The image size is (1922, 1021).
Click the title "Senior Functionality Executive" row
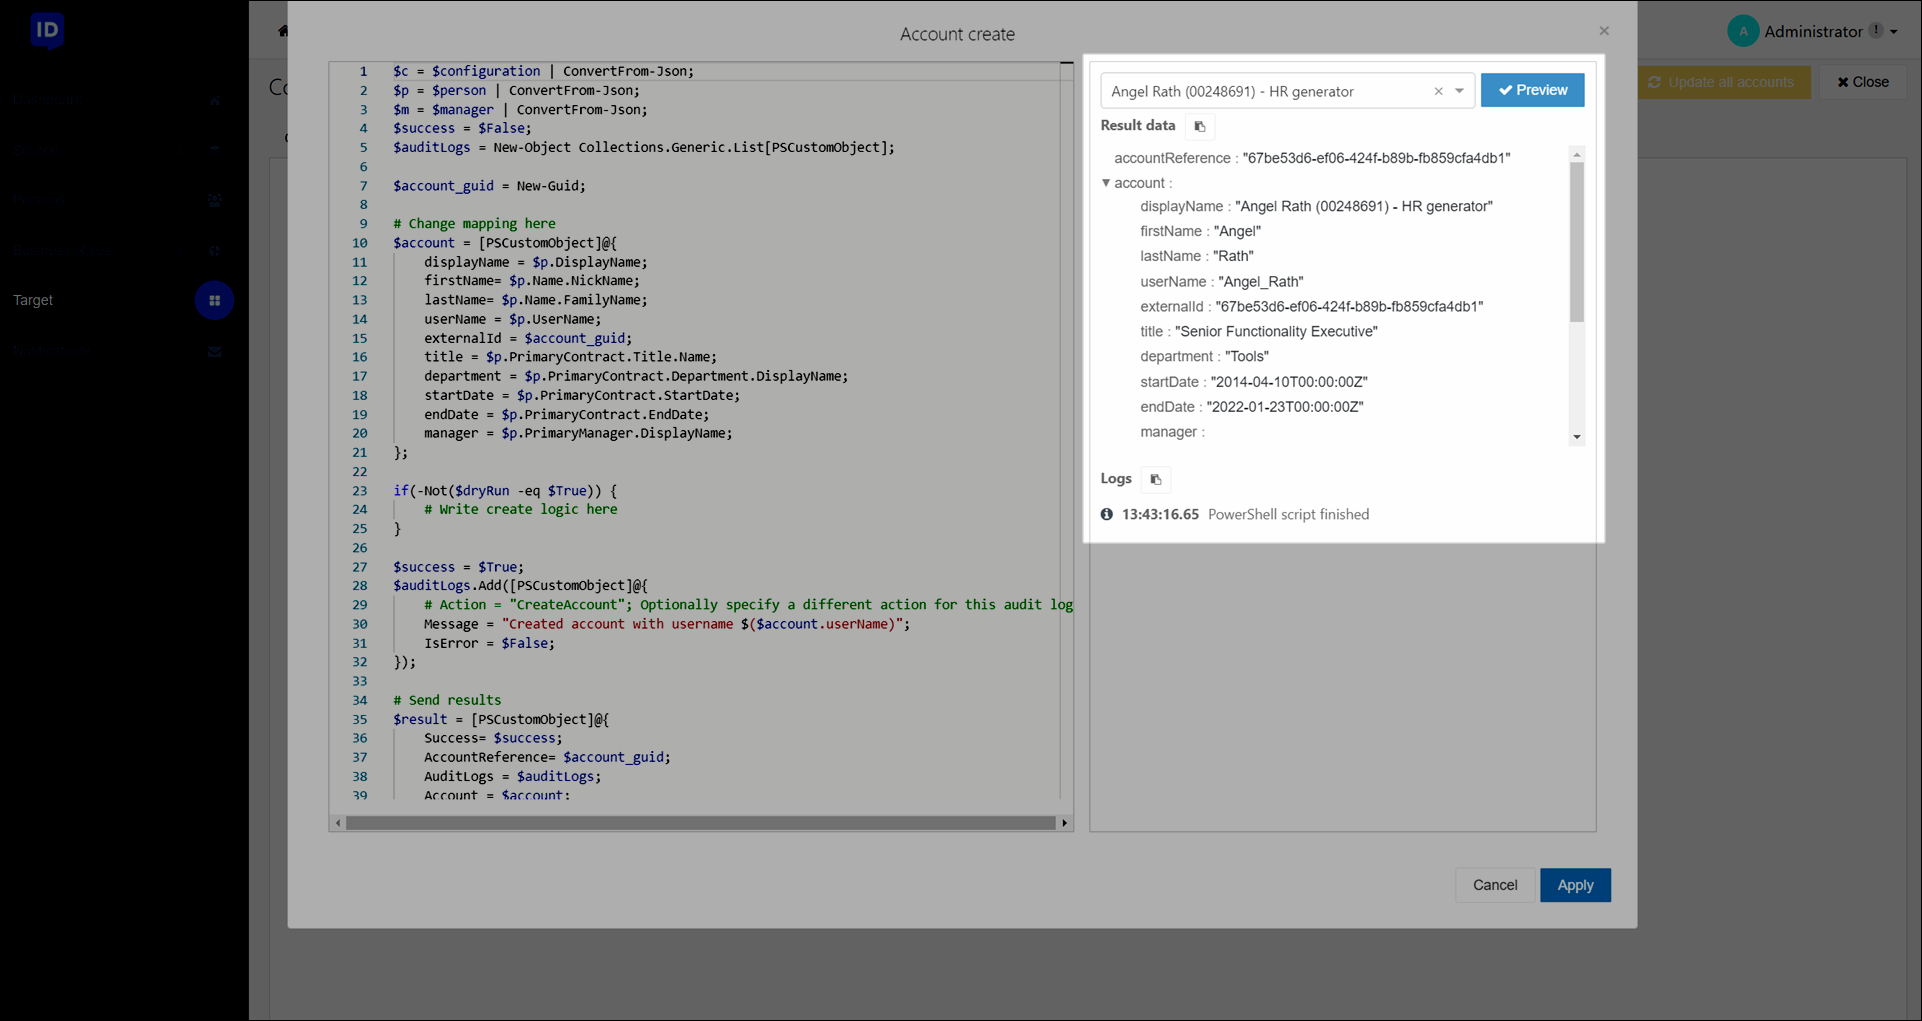1259,331
